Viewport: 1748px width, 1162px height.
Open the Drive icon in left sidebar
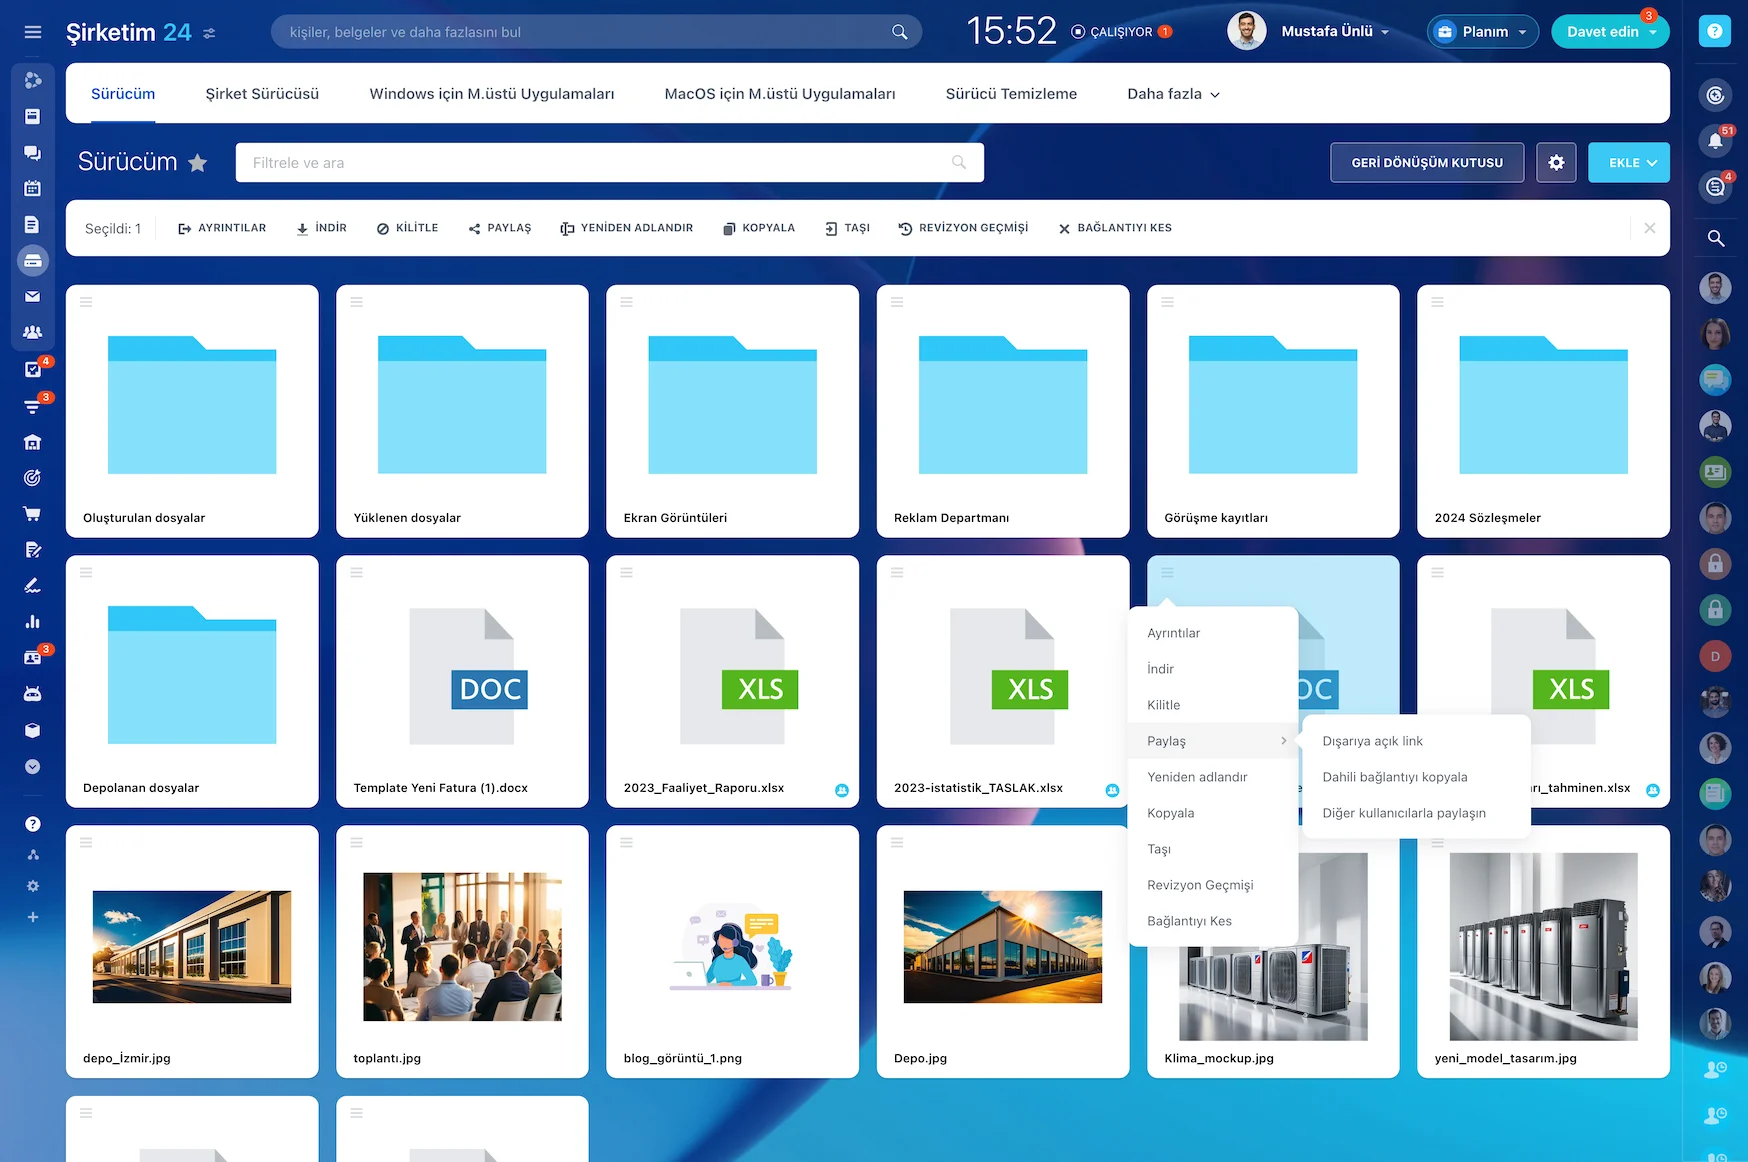click(x=32, y=260)
